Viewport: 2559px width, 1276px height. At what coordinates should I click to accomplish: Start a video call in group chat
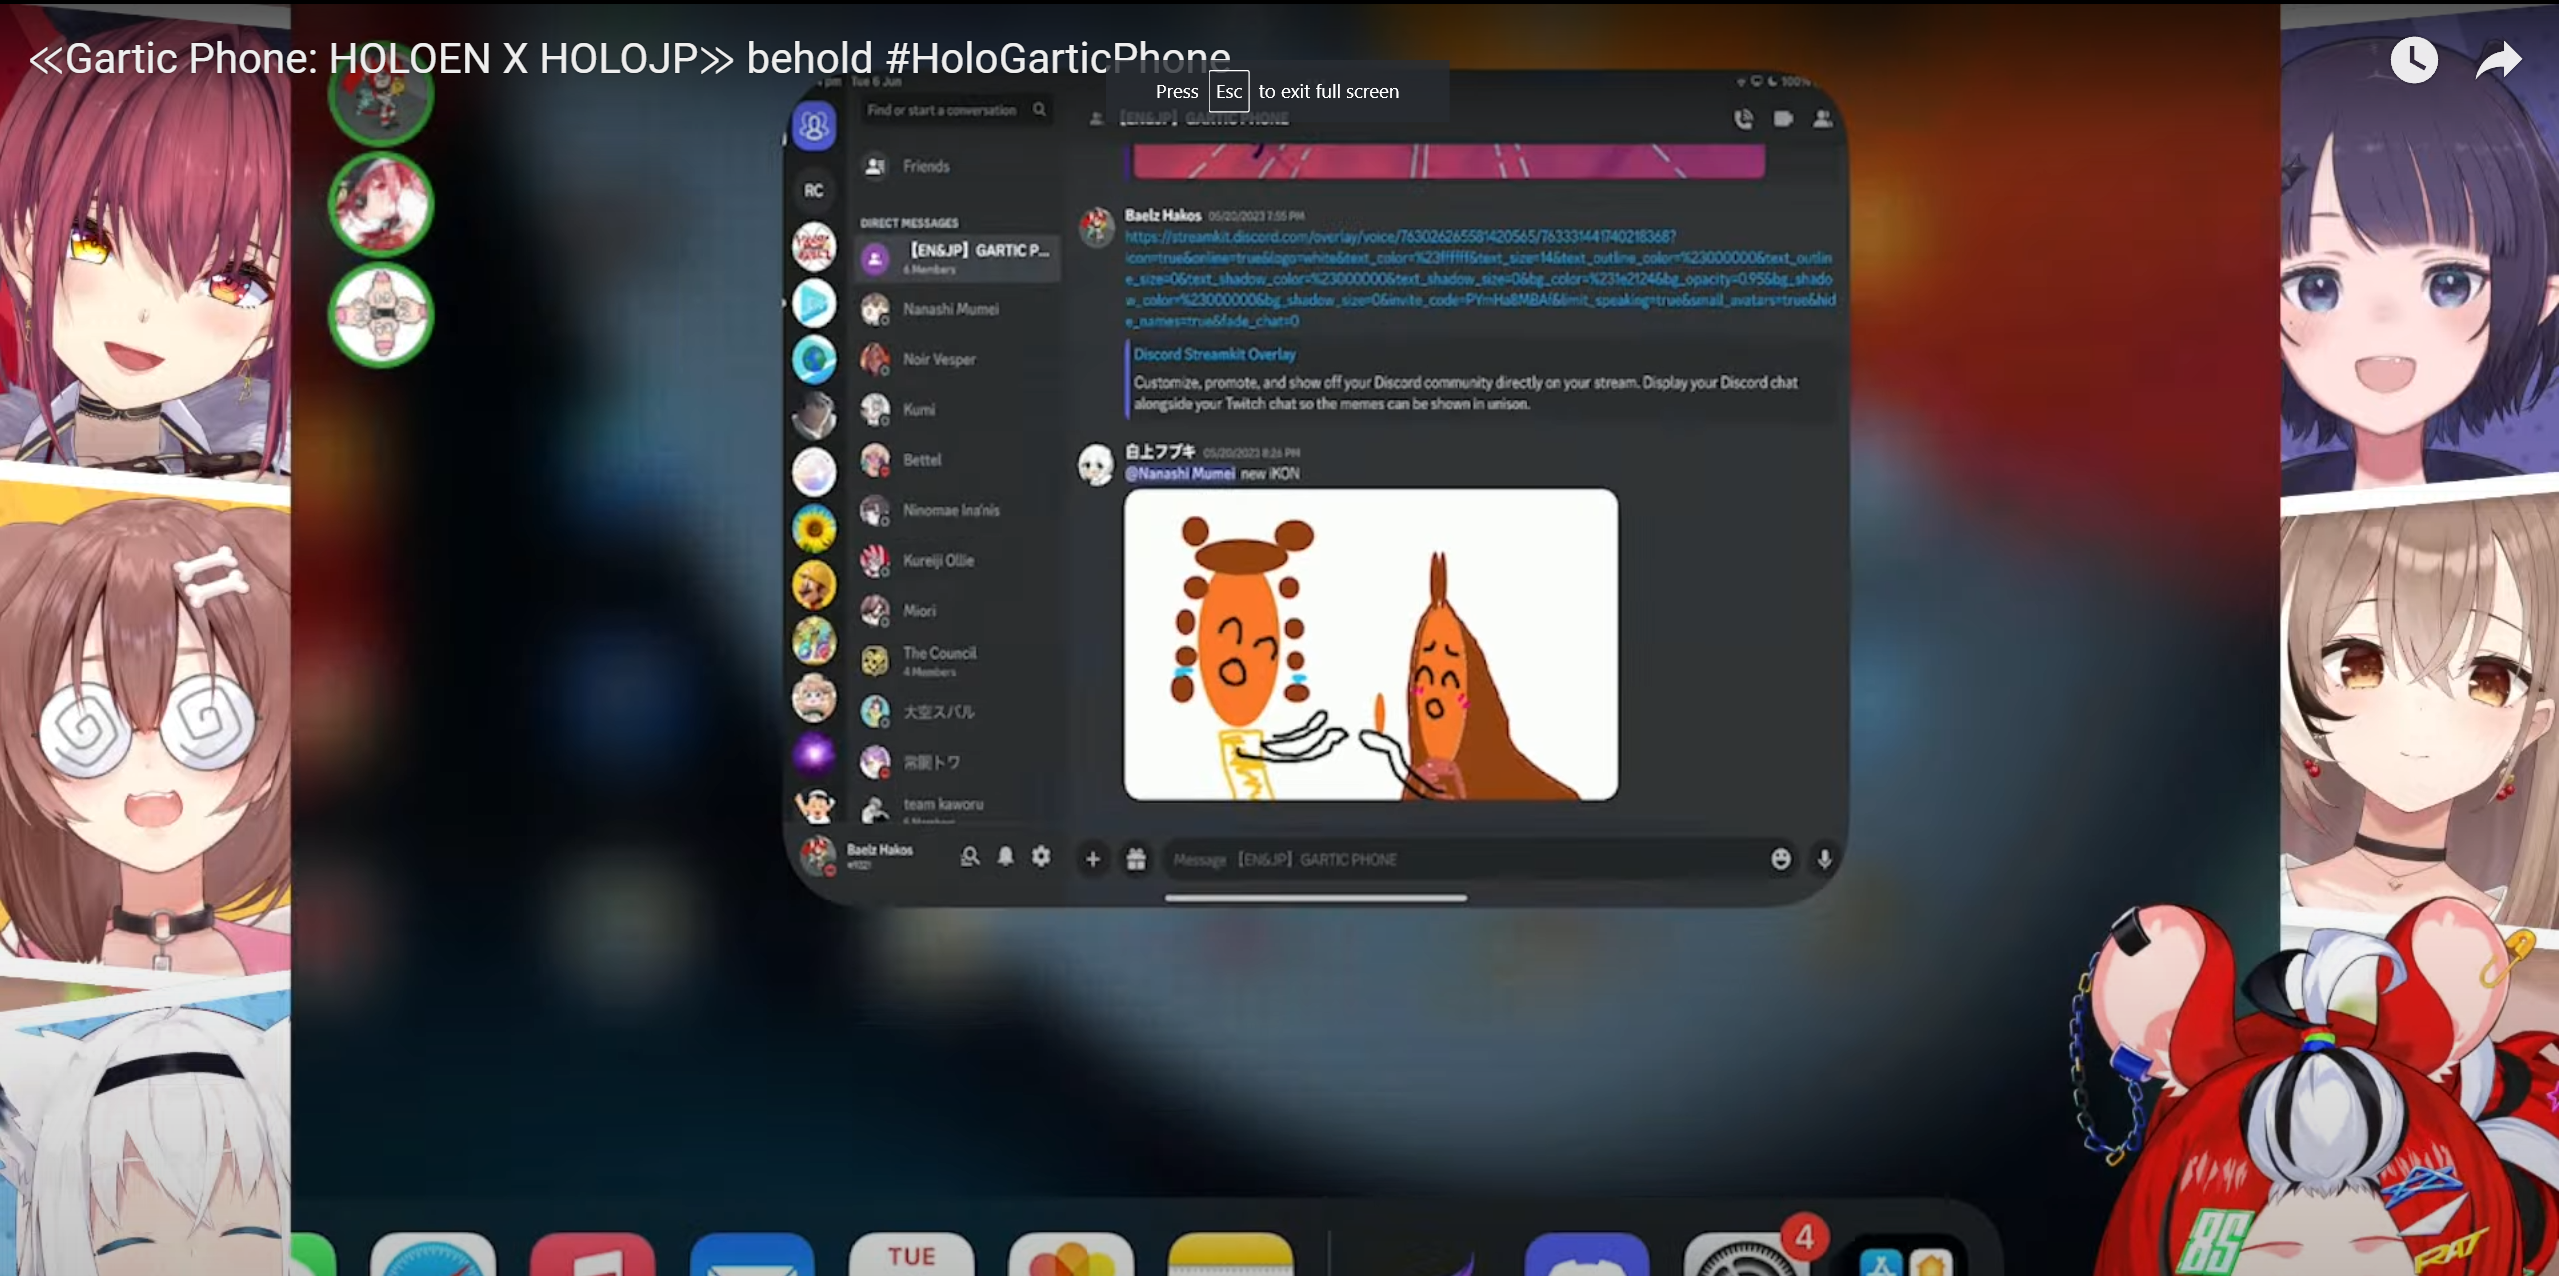coord(1783,119)
